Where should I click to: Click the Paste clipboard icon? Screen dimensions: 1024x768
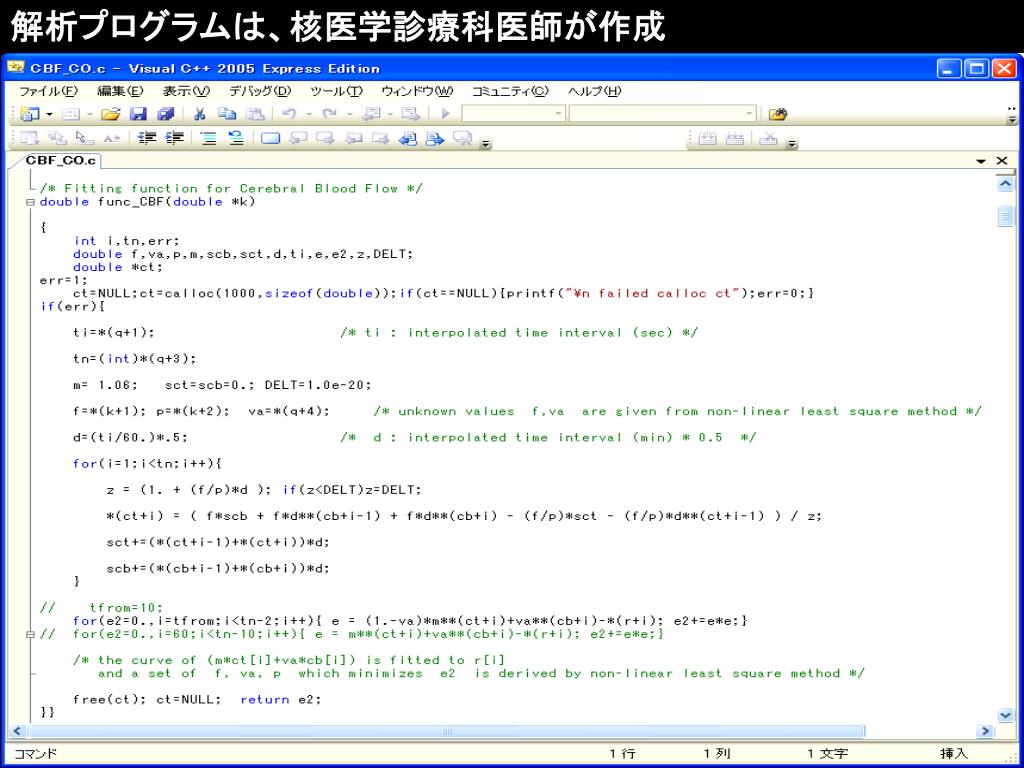tap(254, 114)
